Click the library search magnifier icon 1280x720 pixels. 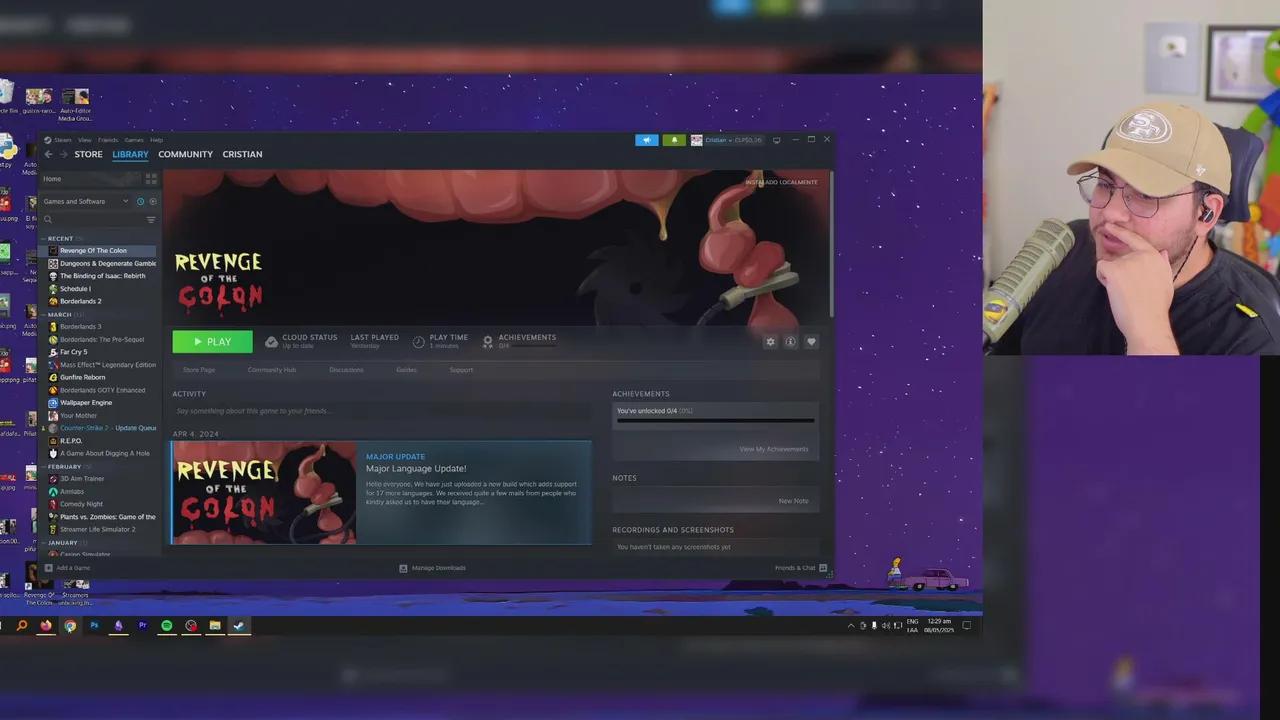(x=48, y=219)
